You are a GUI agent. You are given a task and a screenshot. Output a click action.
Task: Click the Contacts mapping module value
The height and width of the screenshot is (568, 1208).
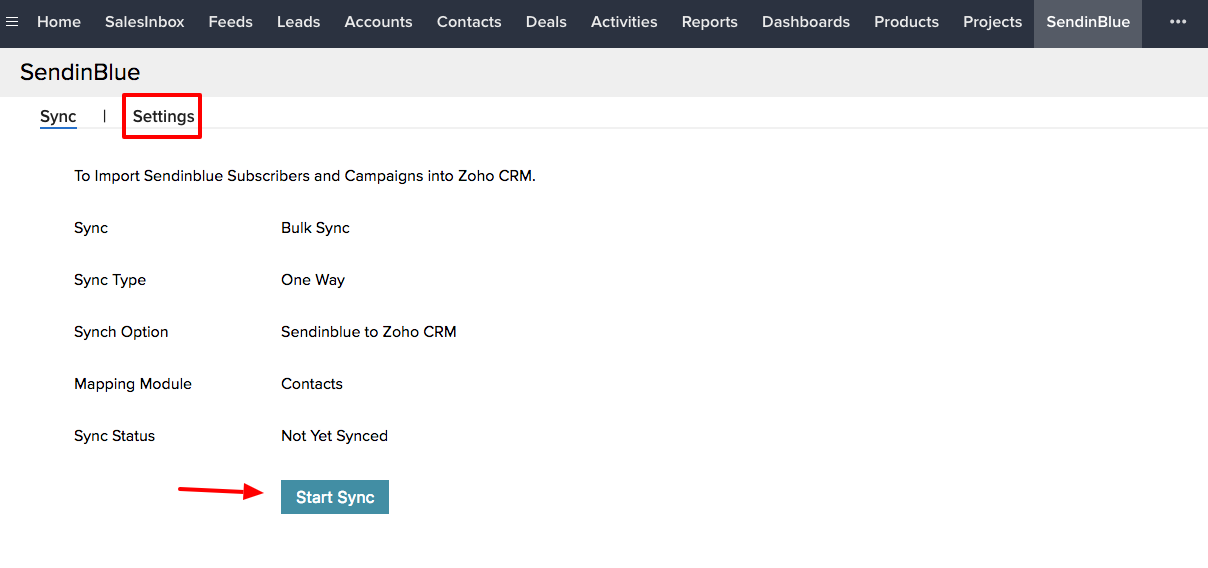312,384
